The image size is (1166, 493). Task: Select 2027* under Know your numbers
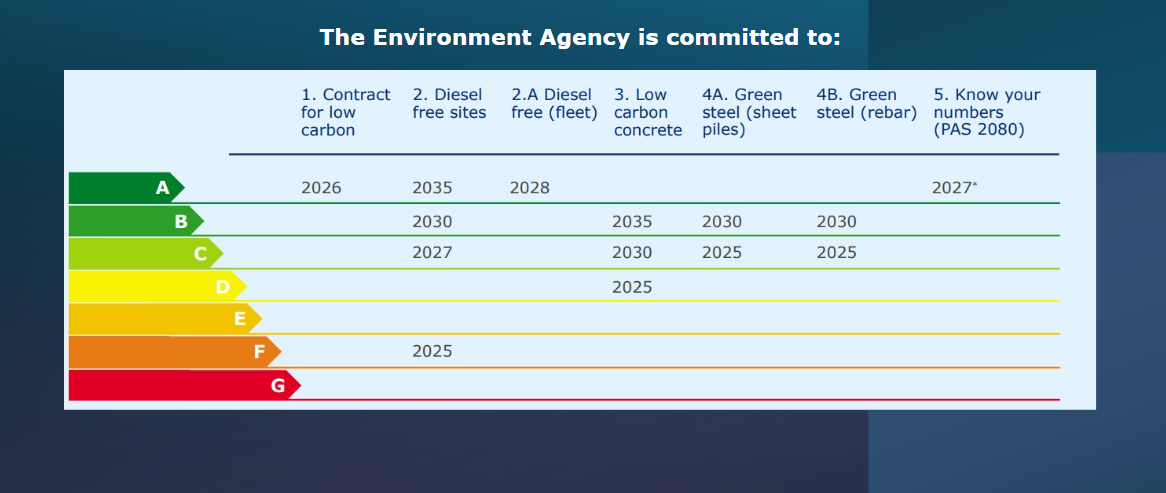(954, 187)
